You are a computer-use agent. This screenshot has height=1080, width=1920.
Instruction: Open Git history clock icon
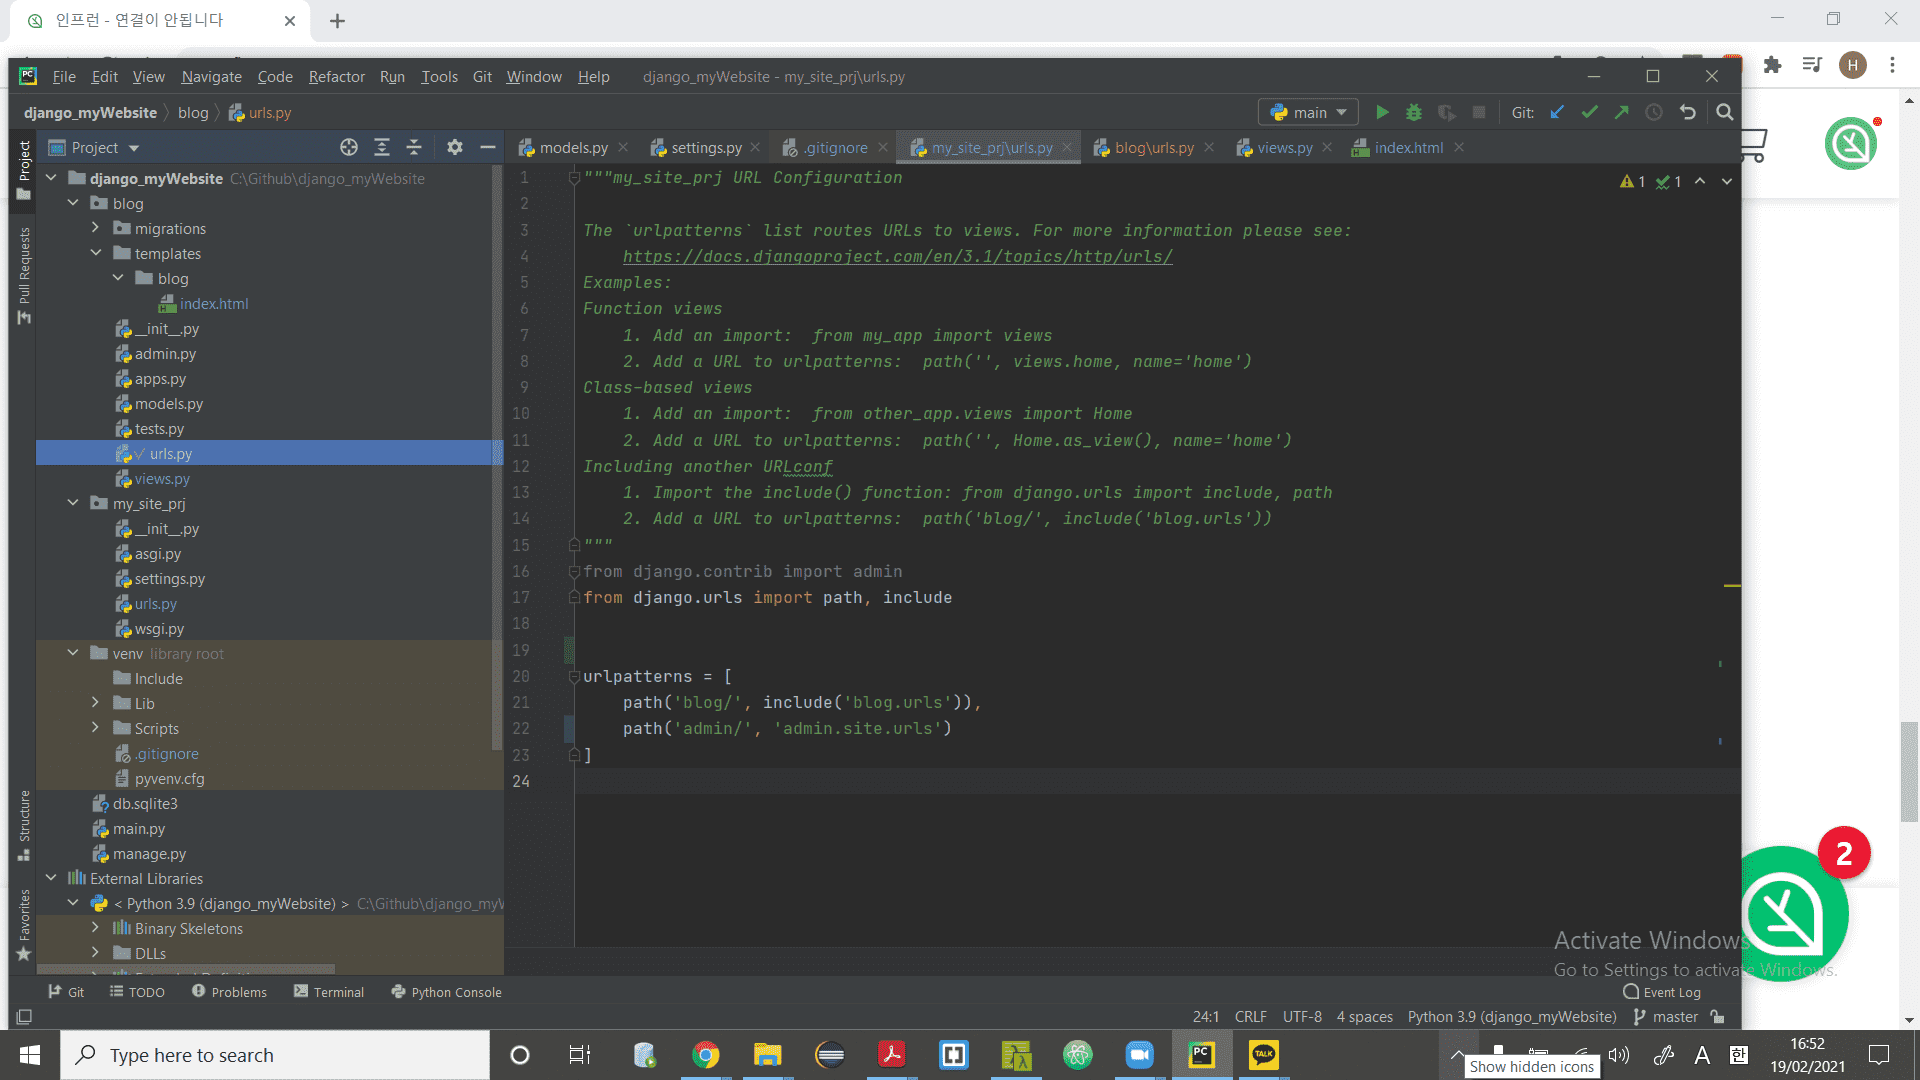pos(1654,113)
